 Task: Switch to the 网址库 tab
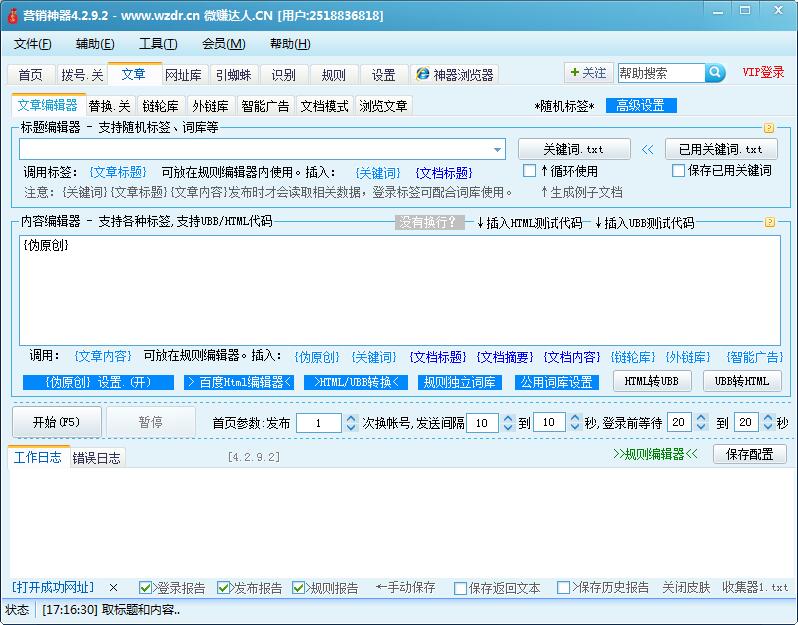click(x=183, y=75)
